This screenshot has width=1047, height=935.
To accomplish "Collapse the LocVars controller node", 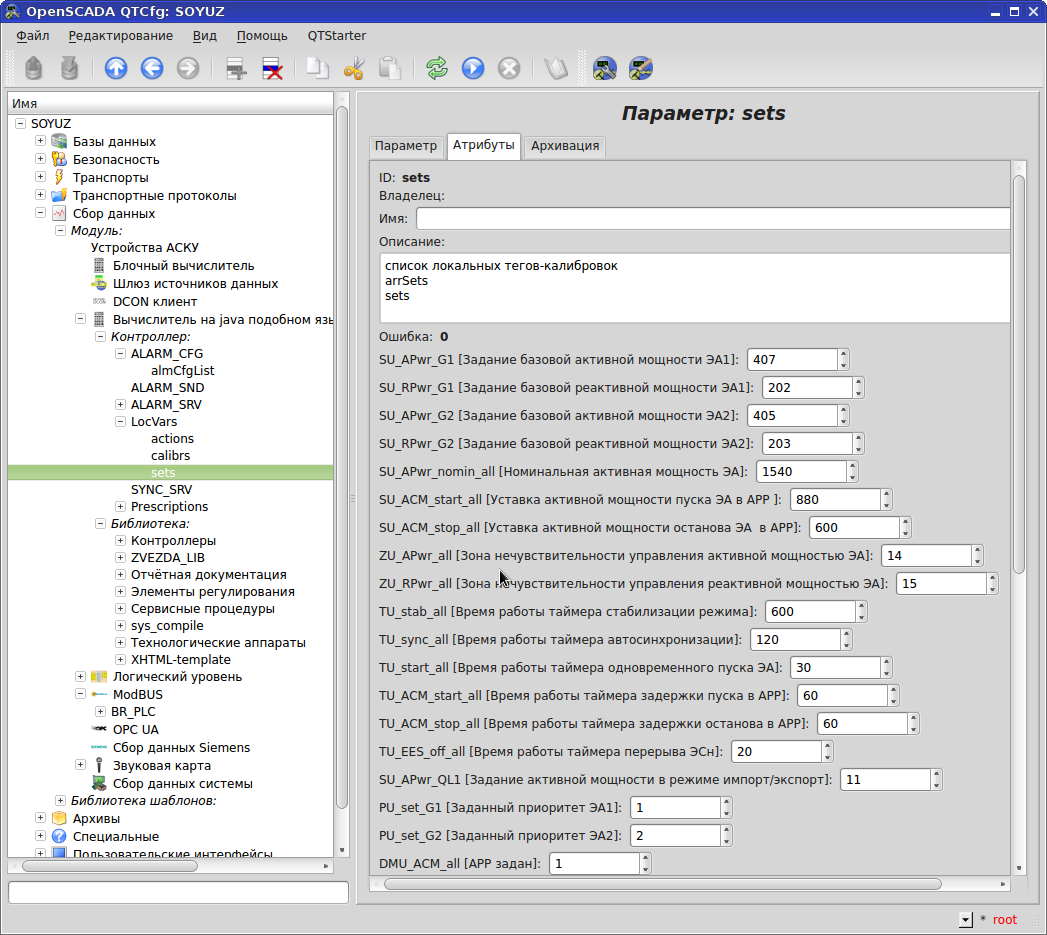I will point(120,421).
